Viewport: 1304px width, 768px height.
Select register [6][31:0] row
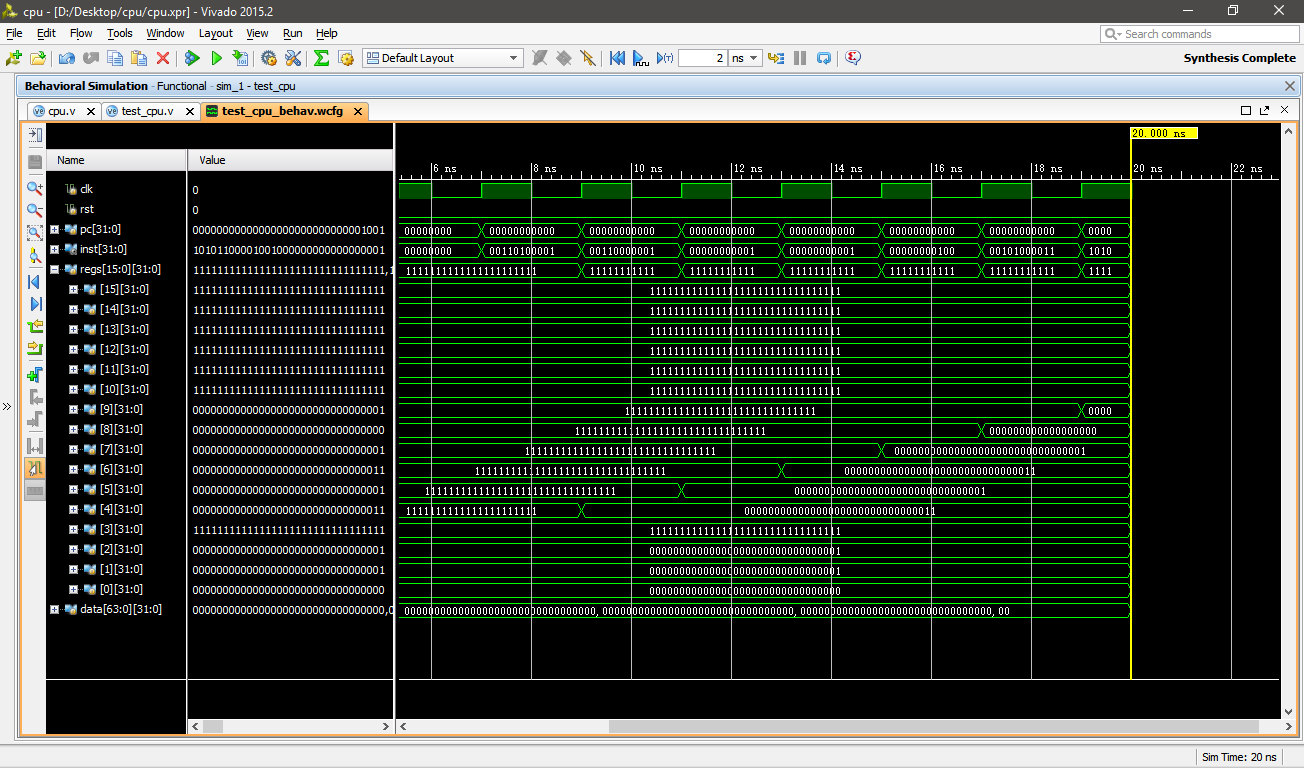point(116,469)
